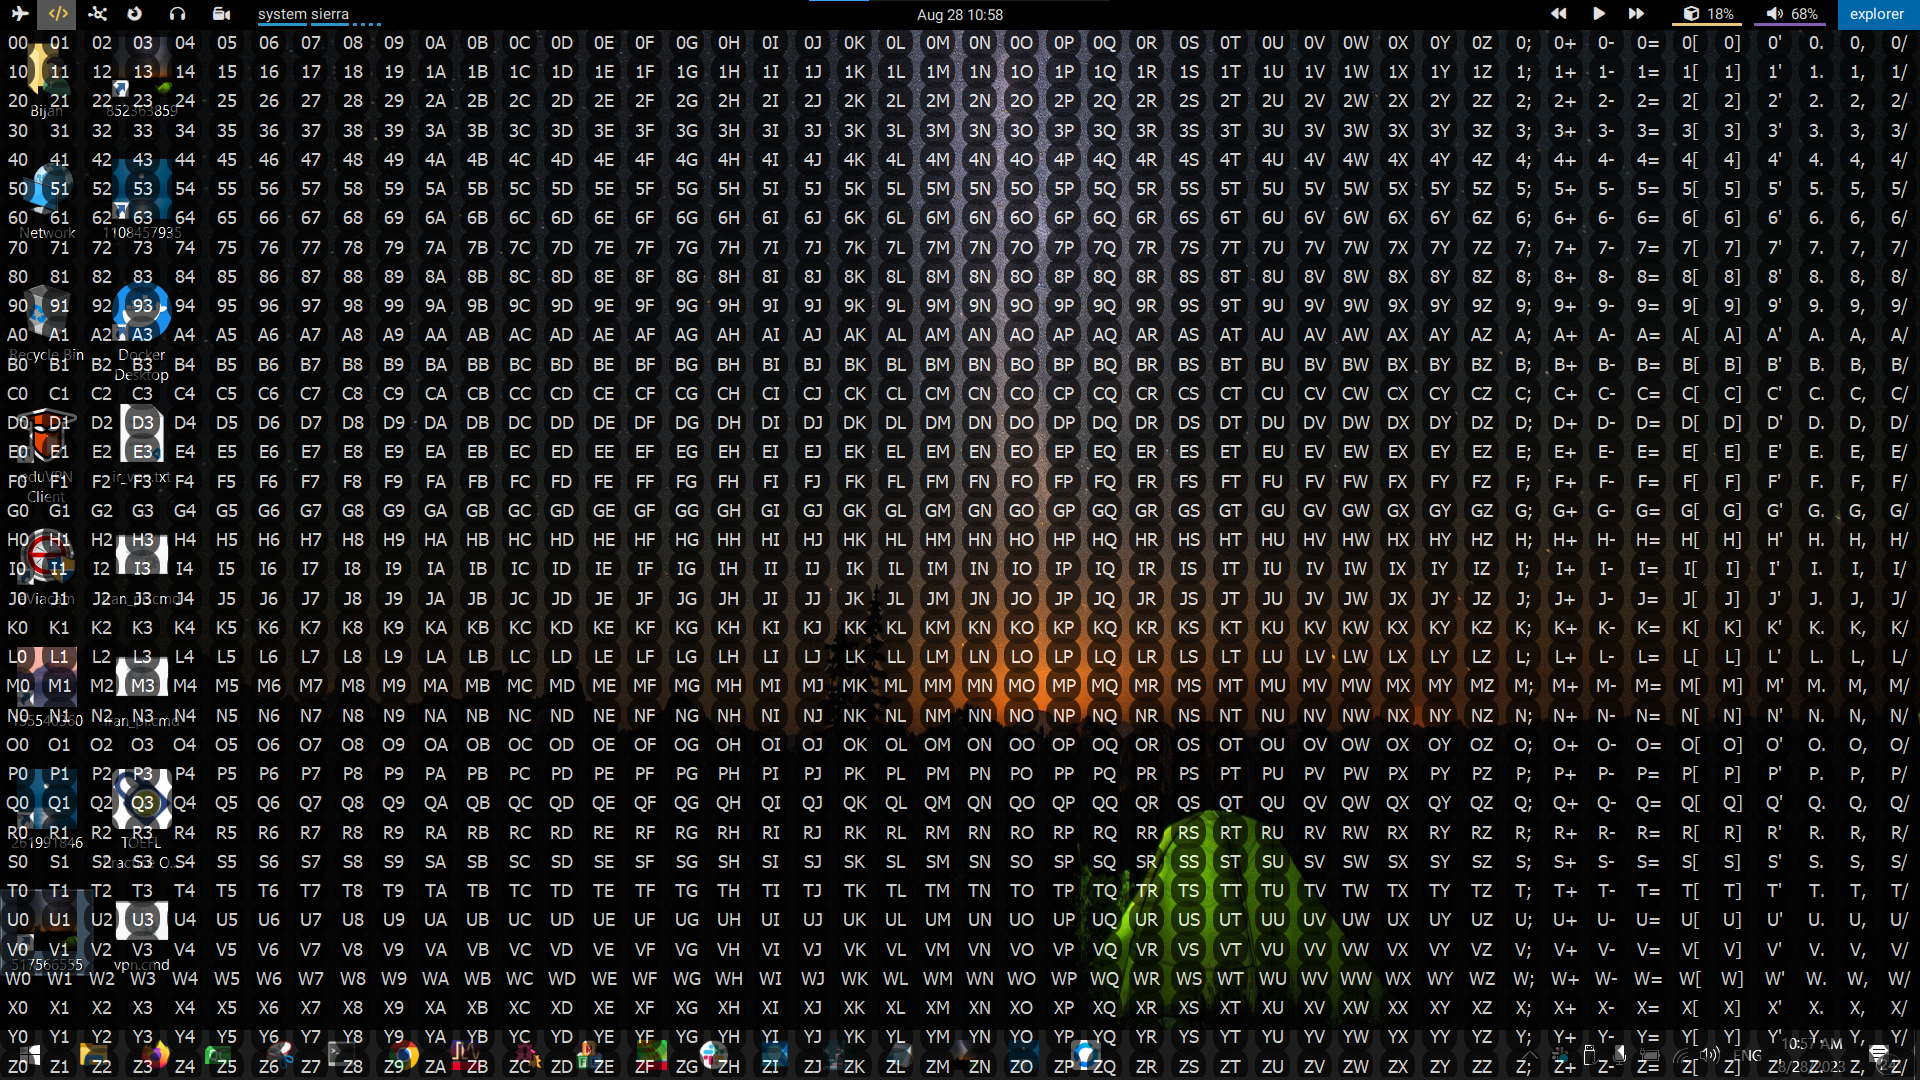Click the headphones icon in top bar
Image resolution: width=1920 pixels, height=1080 pixels.
click(177, 14)
